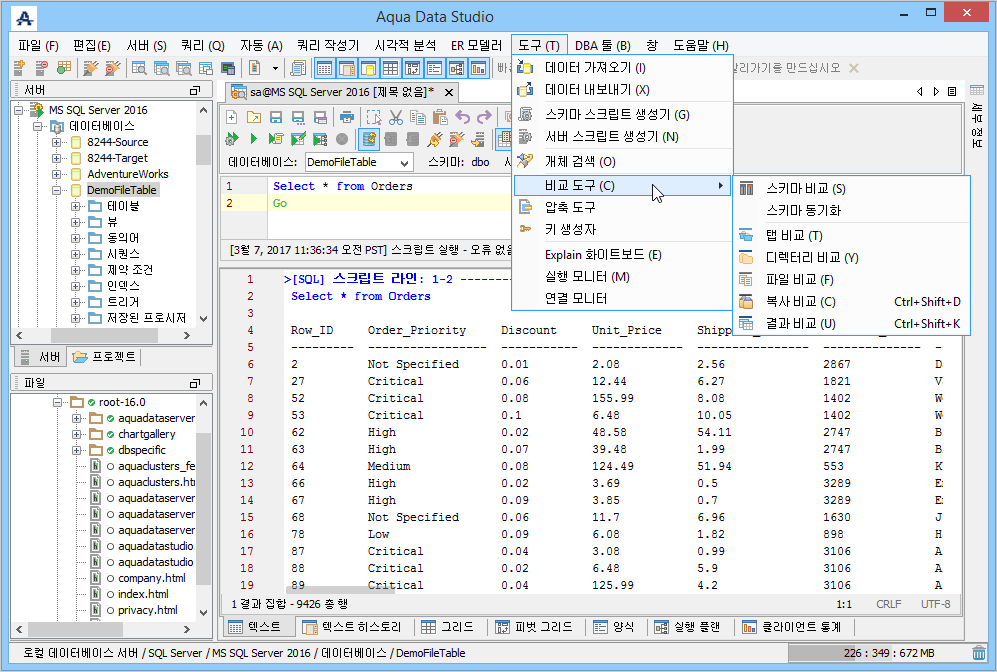The width and height of the screenshot is (997, 672).
Task: Click the scissors Cut icon in editor toolbar
Action: [x=396, y=117]
